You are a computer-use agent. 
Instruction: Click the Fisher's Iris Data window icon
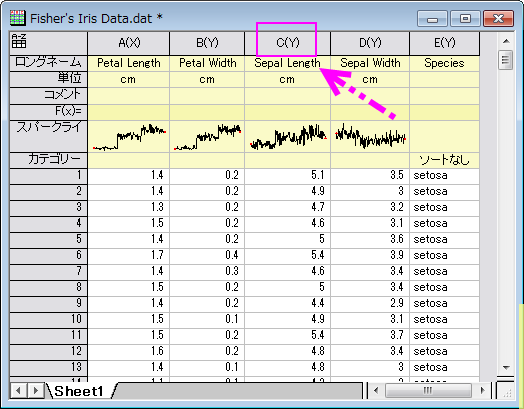coord(17,18)
